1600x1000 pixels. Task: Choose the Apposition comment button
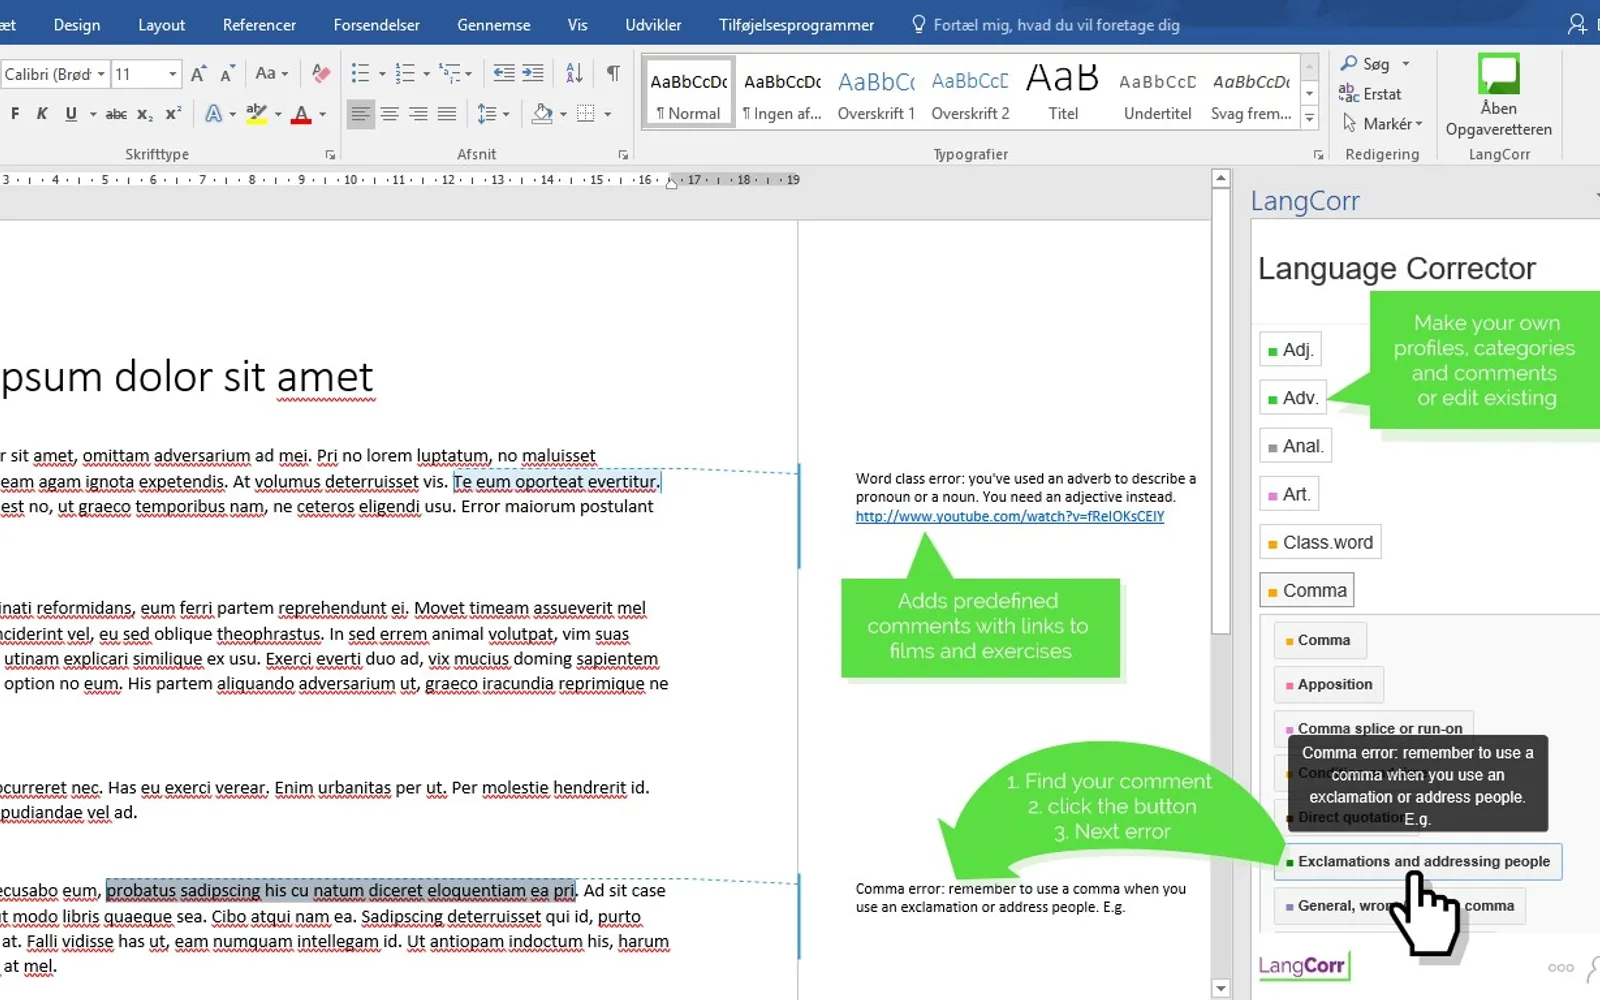[1328, 684]
